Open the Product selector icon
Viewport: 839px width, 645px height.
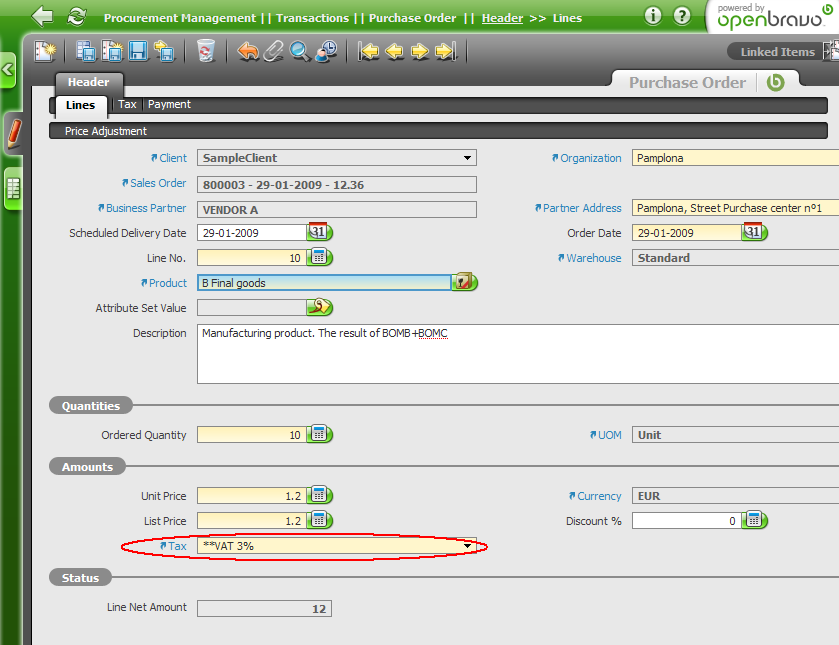(x=463, y=283)
